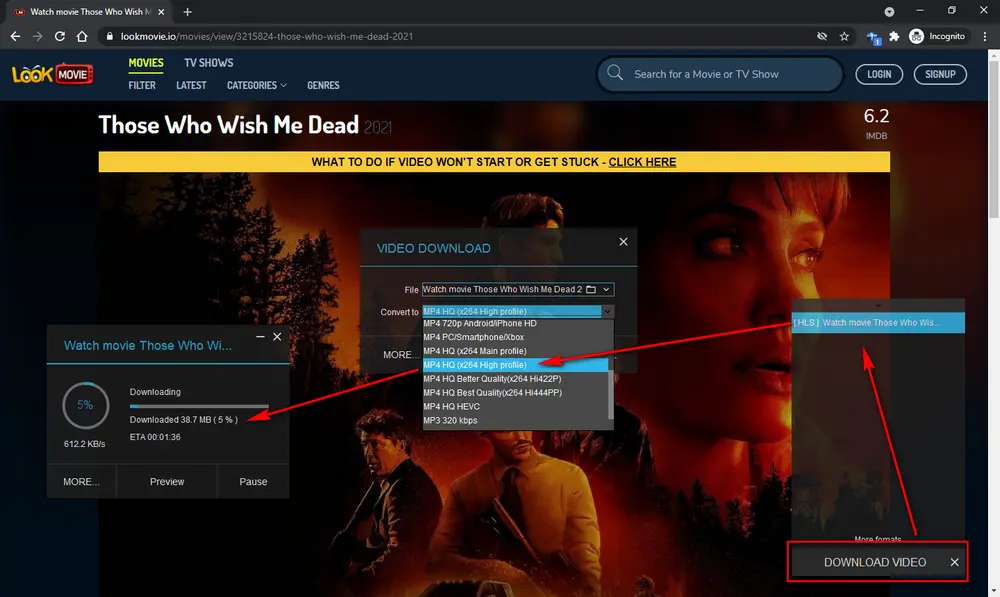Open the Filter menu item
Viewport: 1000px width, 597px height.
coord(142,85)
